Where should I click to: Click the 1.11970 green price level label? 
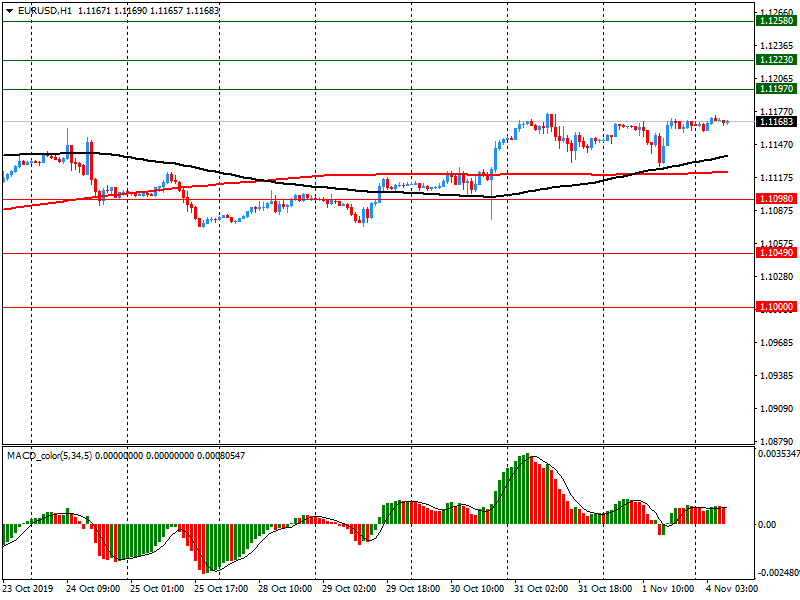[x=775, y=89]
